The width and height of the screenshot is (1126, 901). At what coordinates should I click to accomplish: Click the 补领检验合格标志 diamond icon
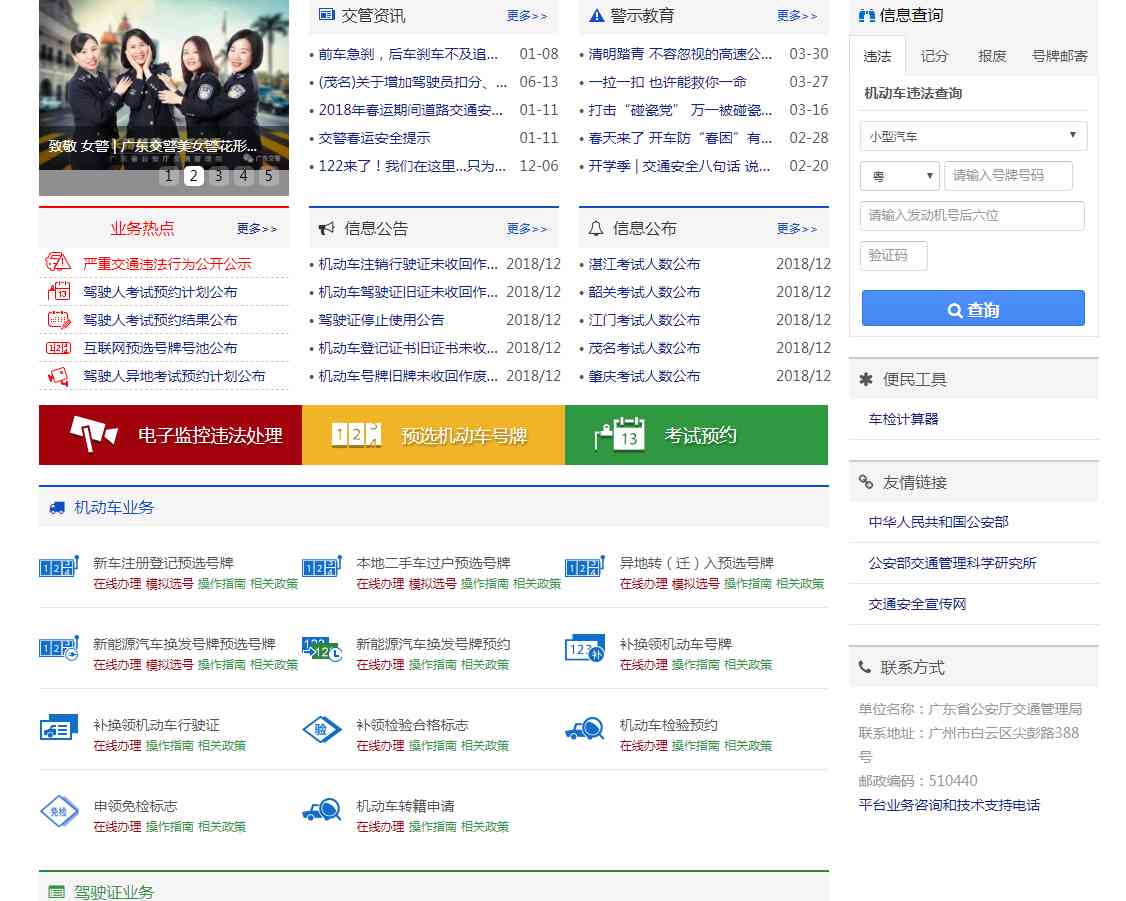point(321,729)
